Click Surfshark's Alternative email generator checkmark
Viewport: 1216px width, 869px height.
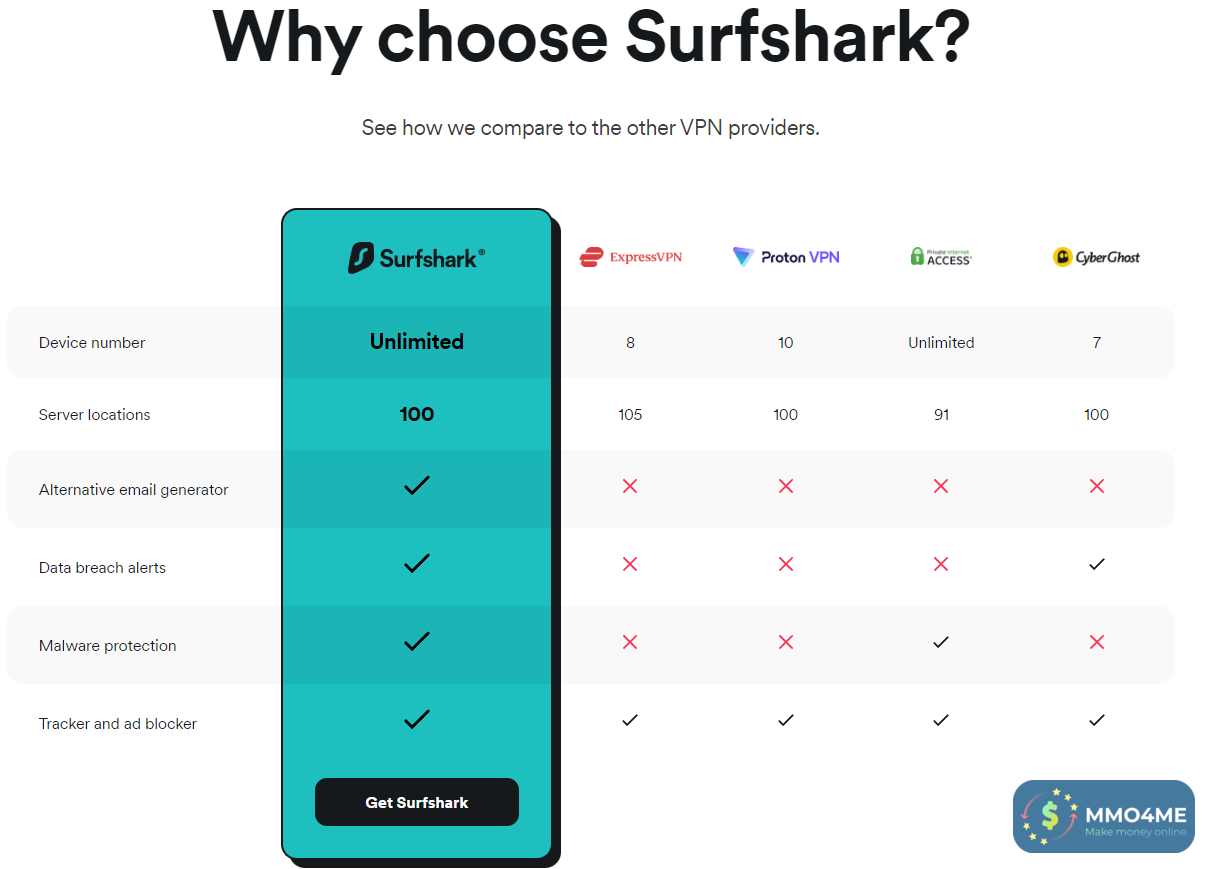[416, 486]
